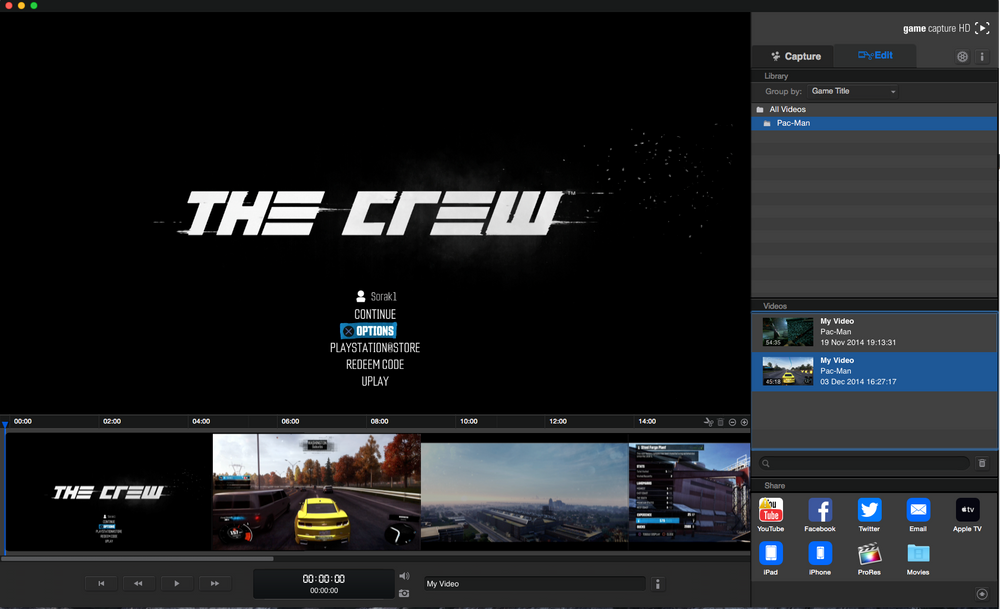The height and width of the screenshot is (609, 1000).
Task: Open video info next to title field
Action: click(x=658, y=583)
